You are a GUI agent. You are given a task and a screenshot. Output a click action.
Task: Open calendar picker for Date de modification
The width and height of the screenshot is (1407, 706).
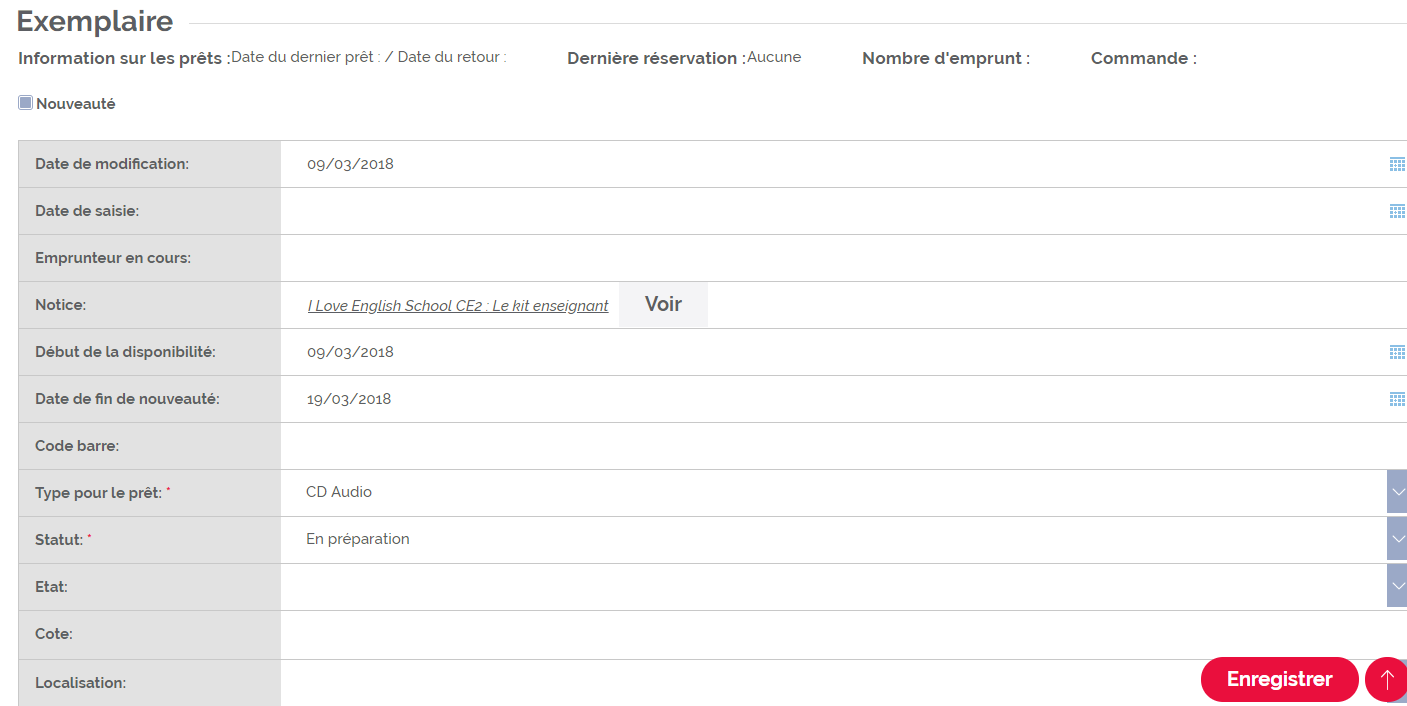click(1397, 164)
